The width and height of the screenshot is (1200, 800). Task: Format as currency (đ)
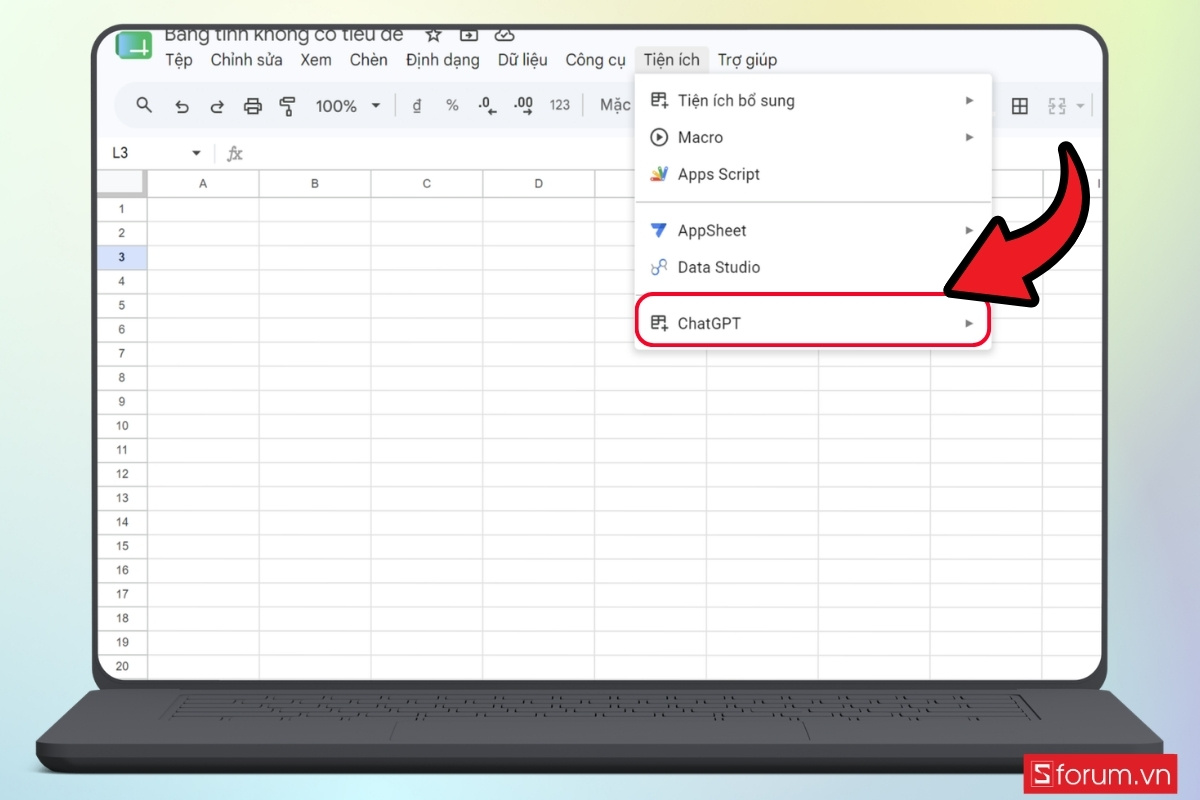417,105
